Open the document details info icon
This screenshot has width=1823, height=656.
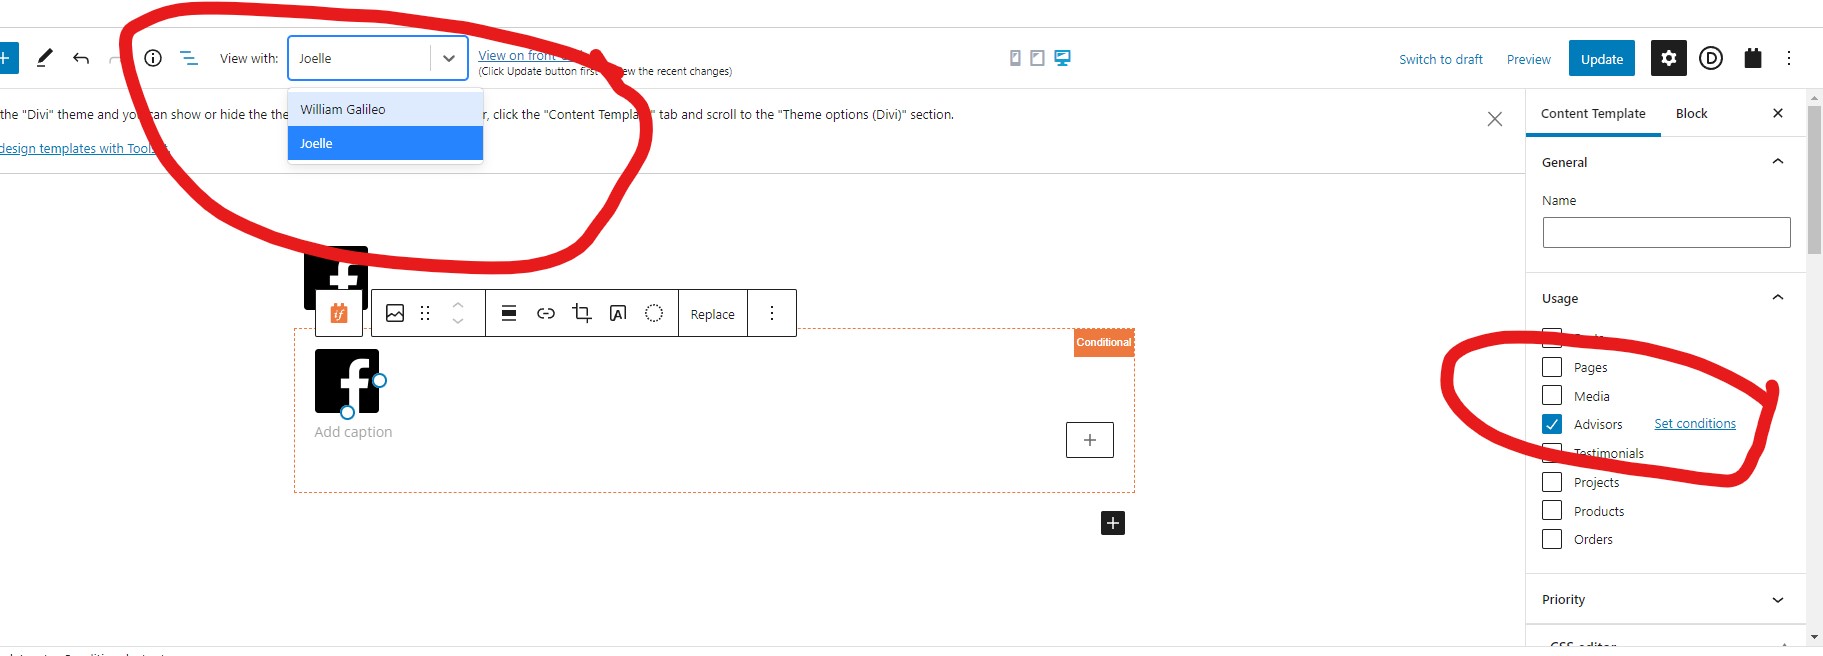153,58
